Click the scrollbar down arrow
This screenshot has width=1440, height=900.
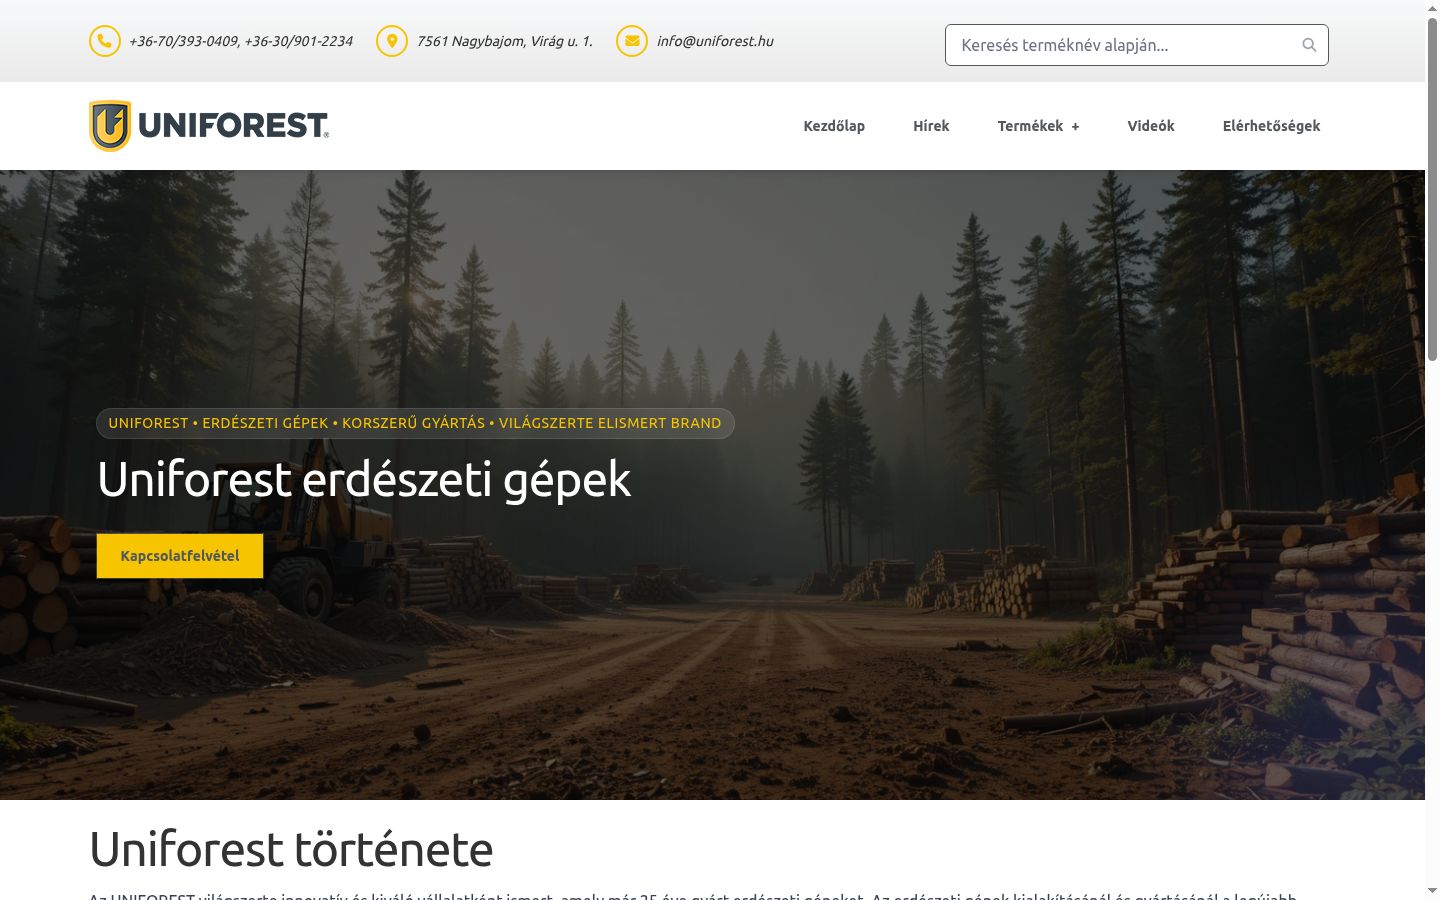(x=1432, y=891)
